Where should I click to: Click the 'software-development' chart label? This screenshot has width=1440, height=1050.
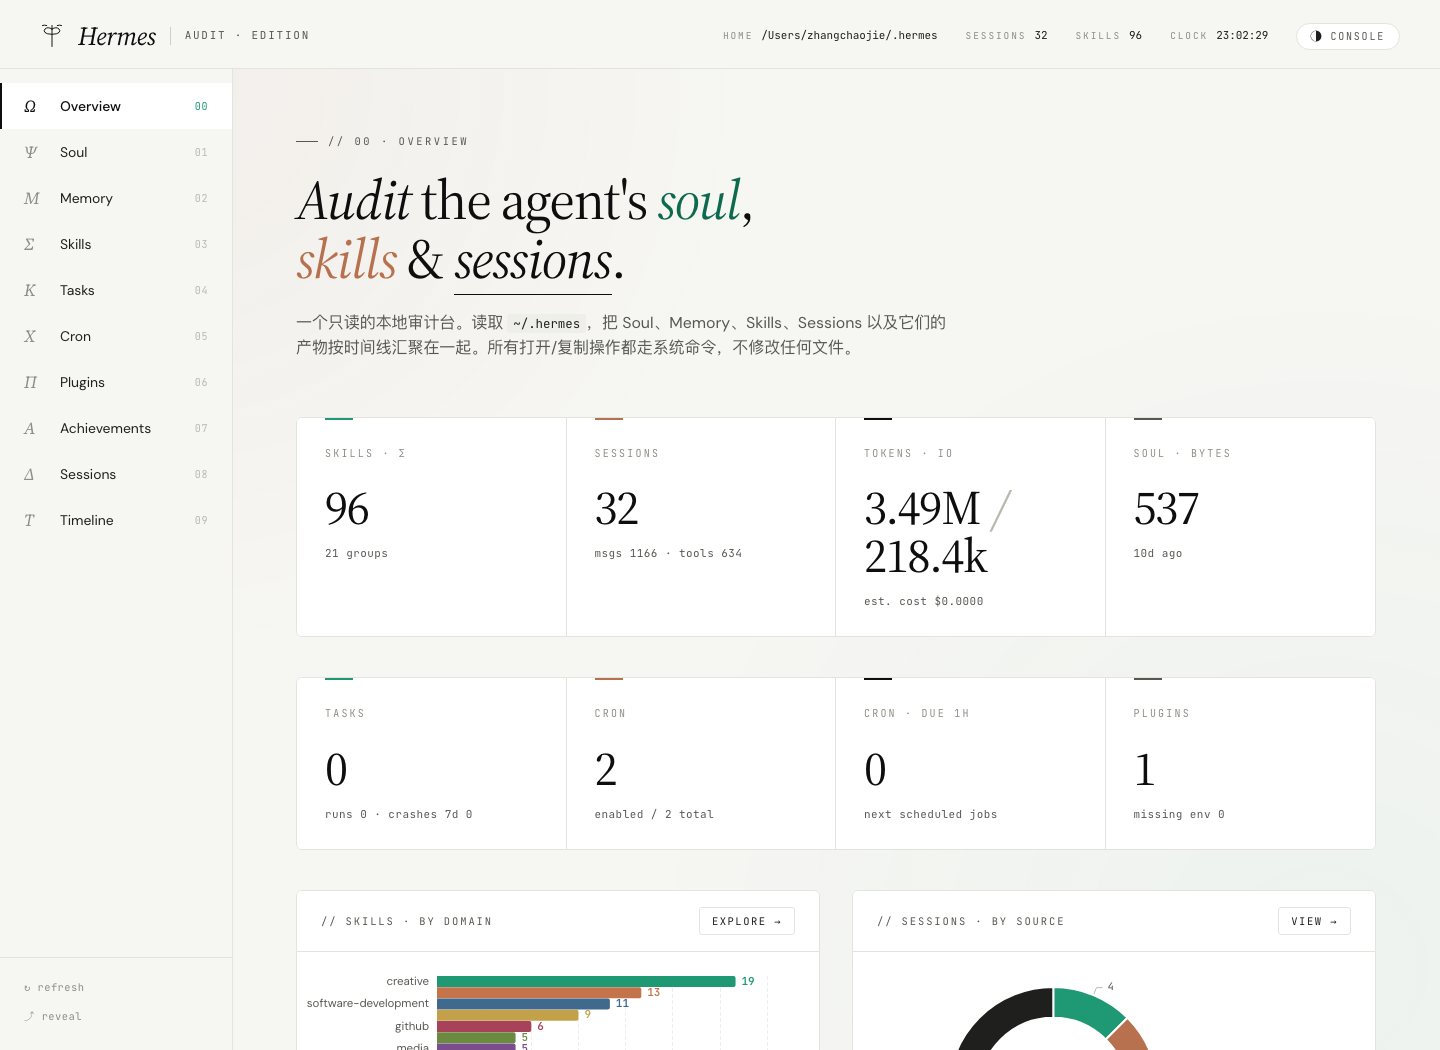(x=368, y=1003)
